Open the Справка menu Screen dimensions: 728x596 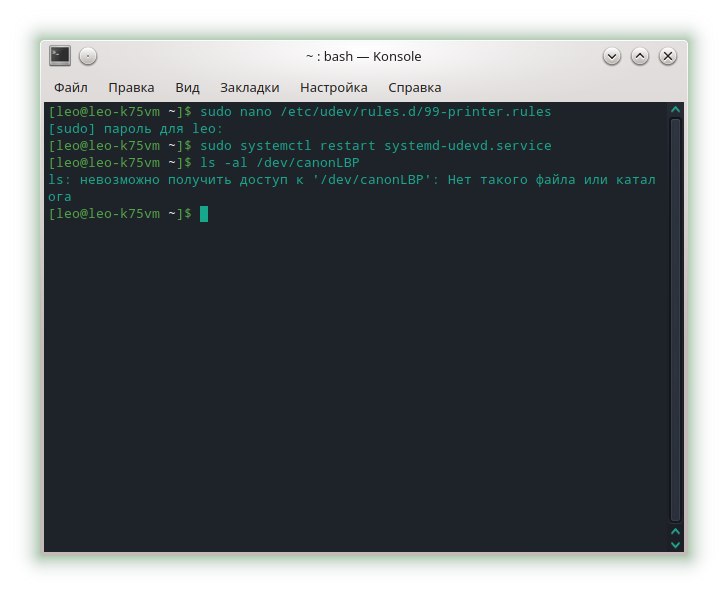coord(414,87)
